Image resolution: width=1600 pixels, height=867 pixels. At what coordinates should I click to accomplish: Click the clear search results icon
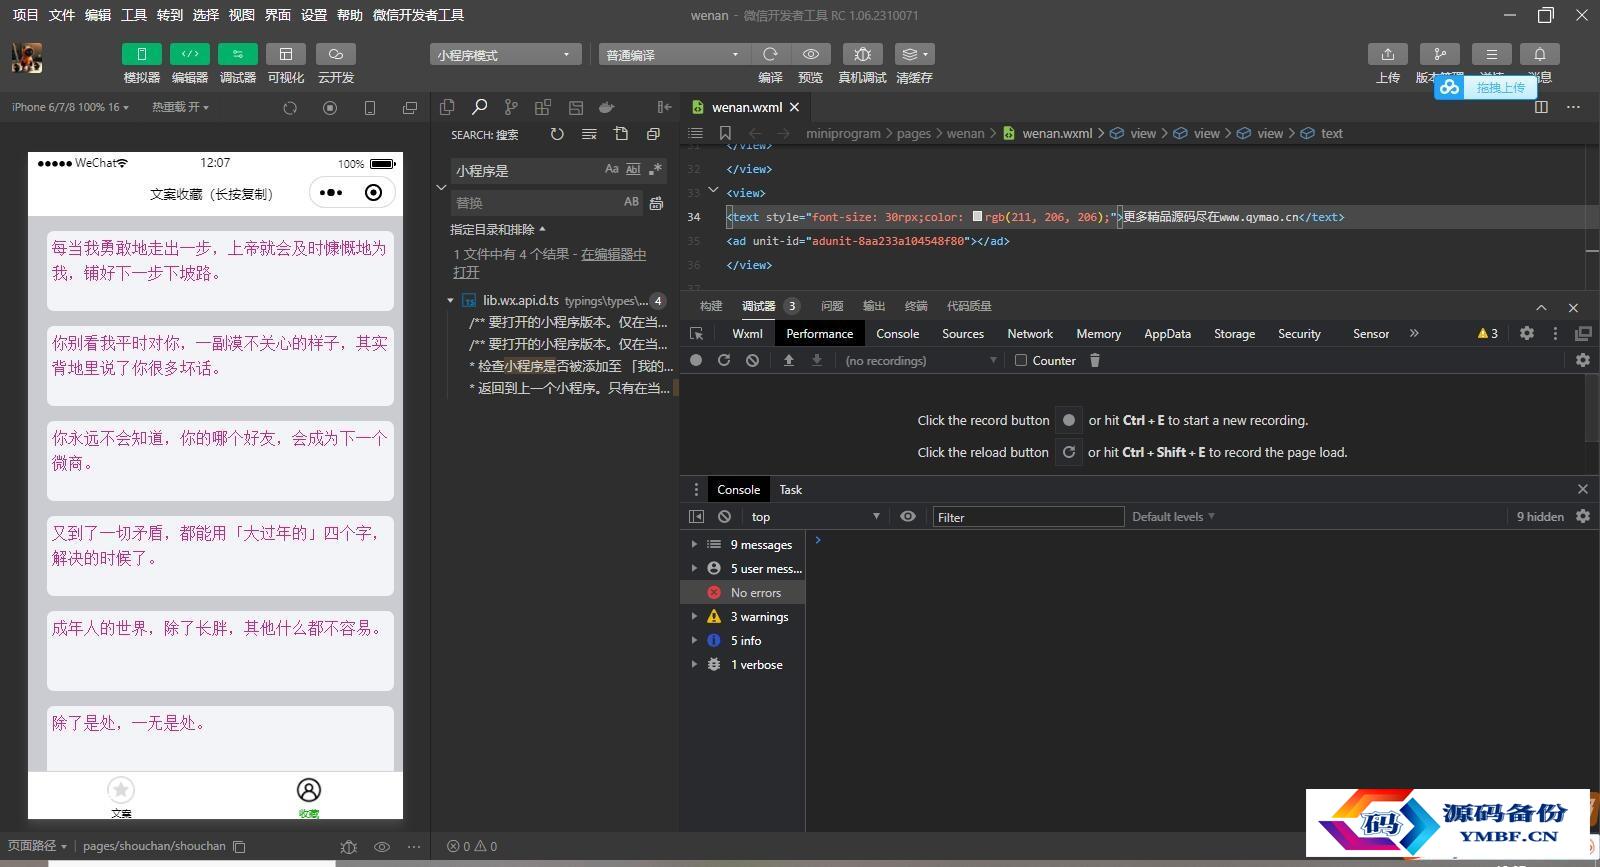(x=589, y=134)
